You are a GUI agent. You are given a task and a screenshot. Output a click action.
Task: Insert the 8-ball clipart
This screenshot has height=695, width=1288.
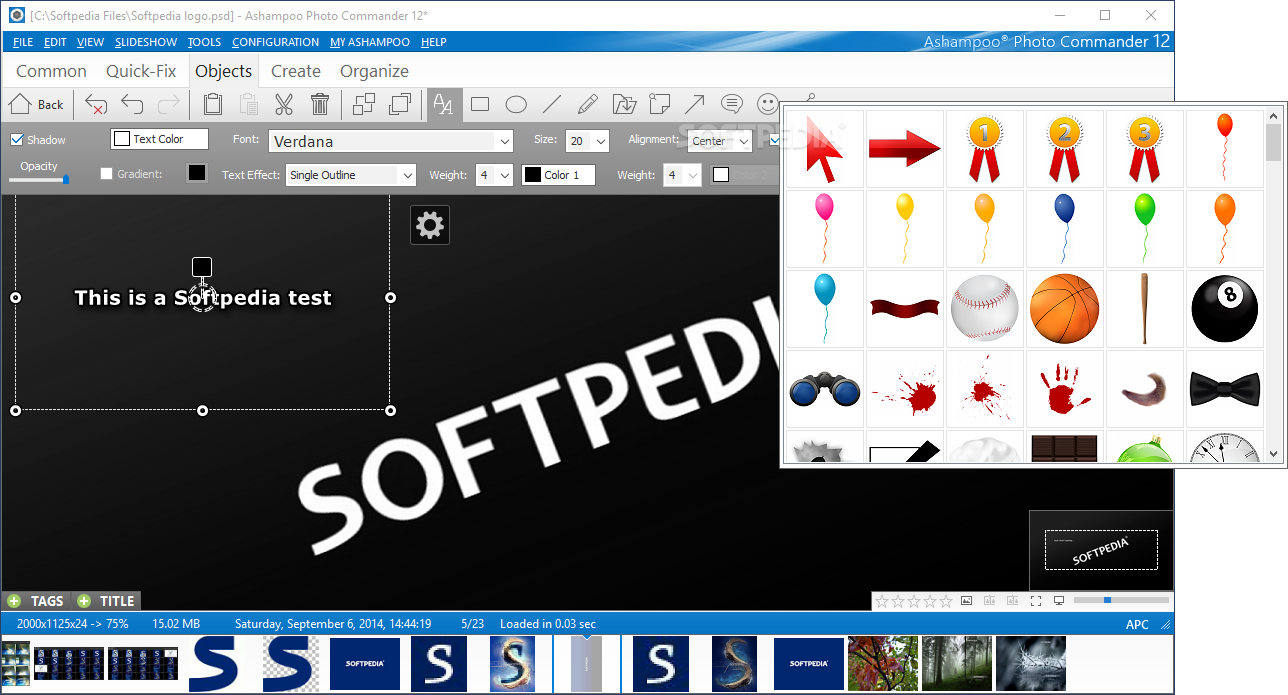point(1225,309)
